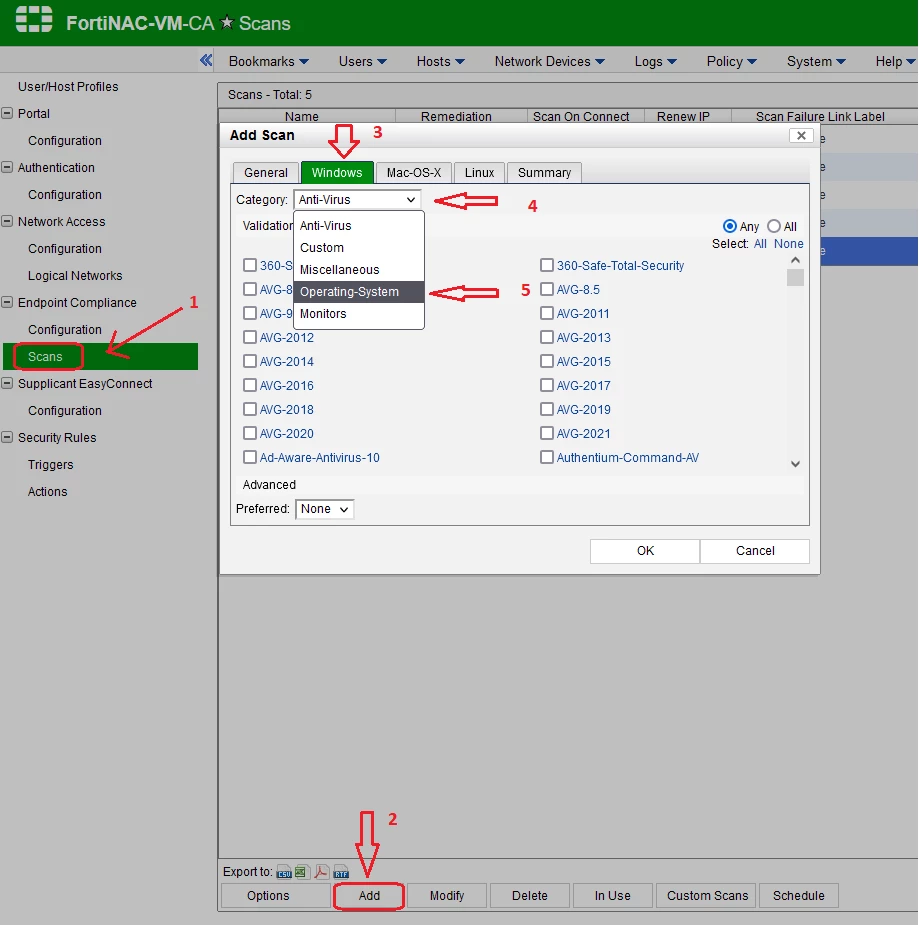This screenshot has width=919, height=925.
Task: Collapse the Network Access tree node
Action: (7, 221)
